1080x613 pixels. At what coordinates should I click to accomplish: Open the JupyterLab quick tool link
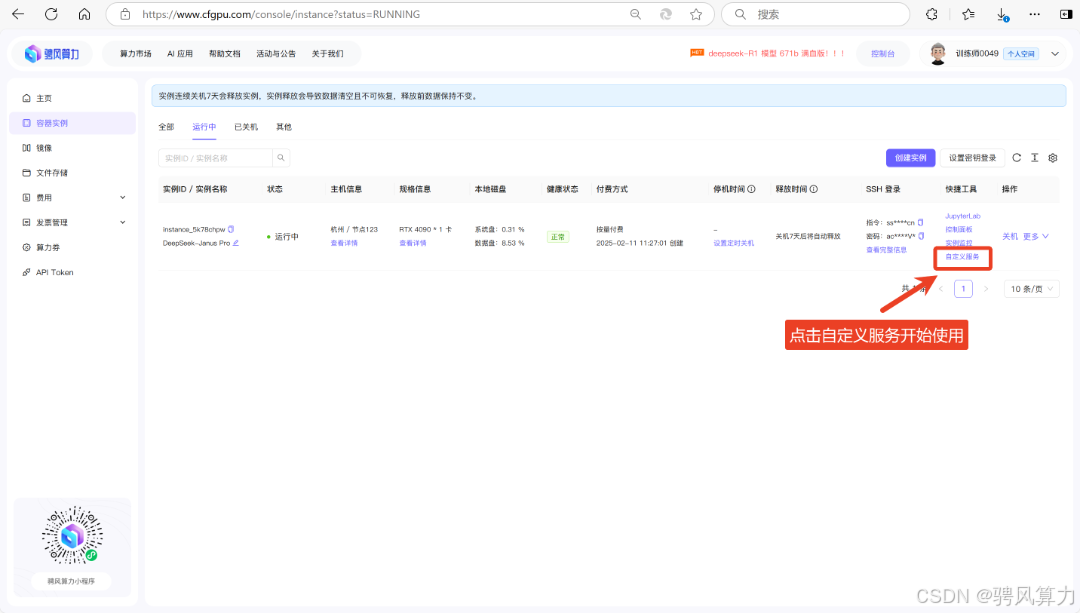pyautogui.click(x=962, y=216)
